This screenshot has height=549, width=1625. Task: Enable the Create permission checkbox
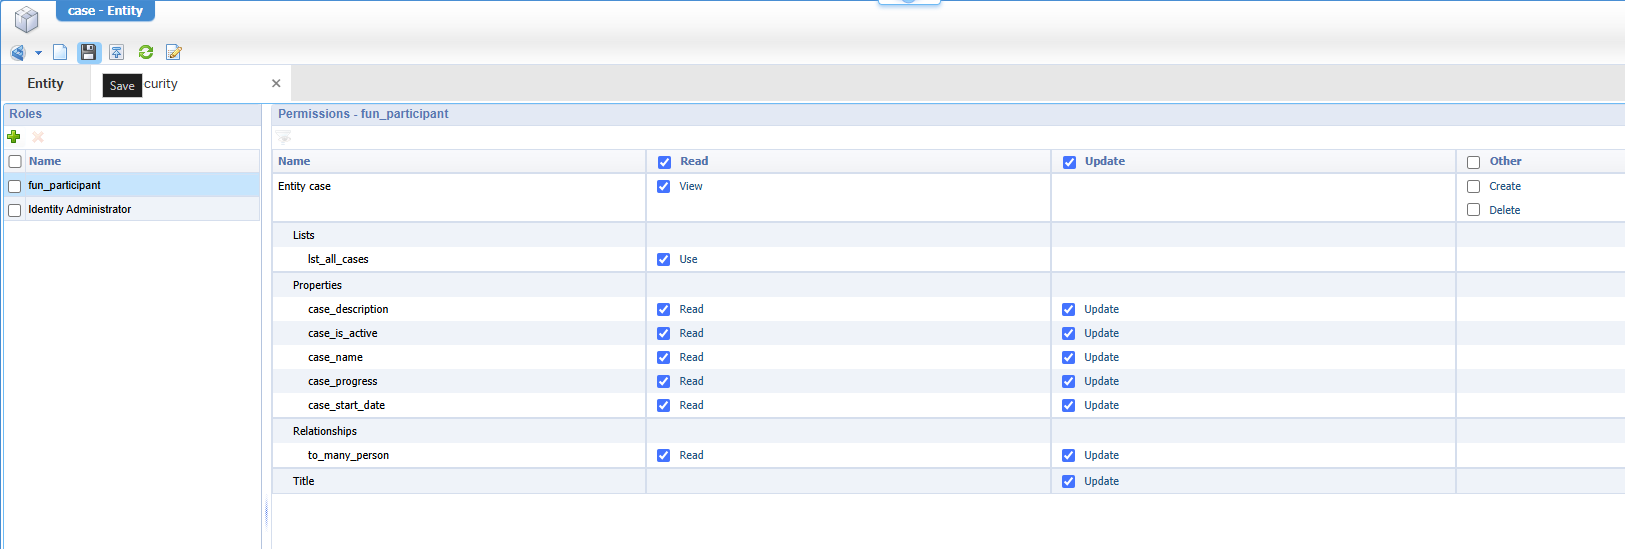tap(1473, 186)
